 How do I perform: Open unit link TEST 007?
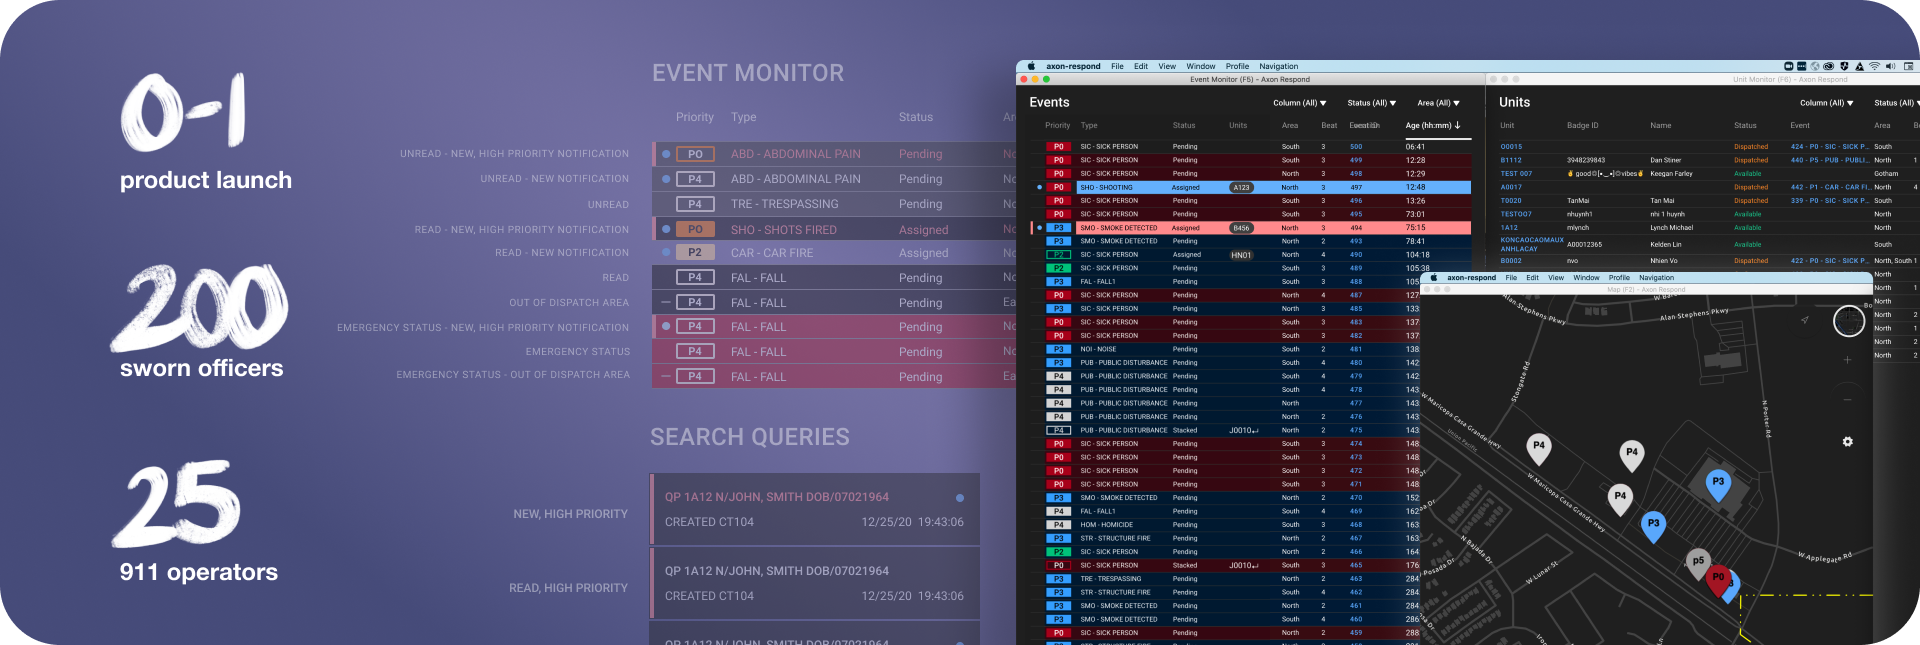1516,174
